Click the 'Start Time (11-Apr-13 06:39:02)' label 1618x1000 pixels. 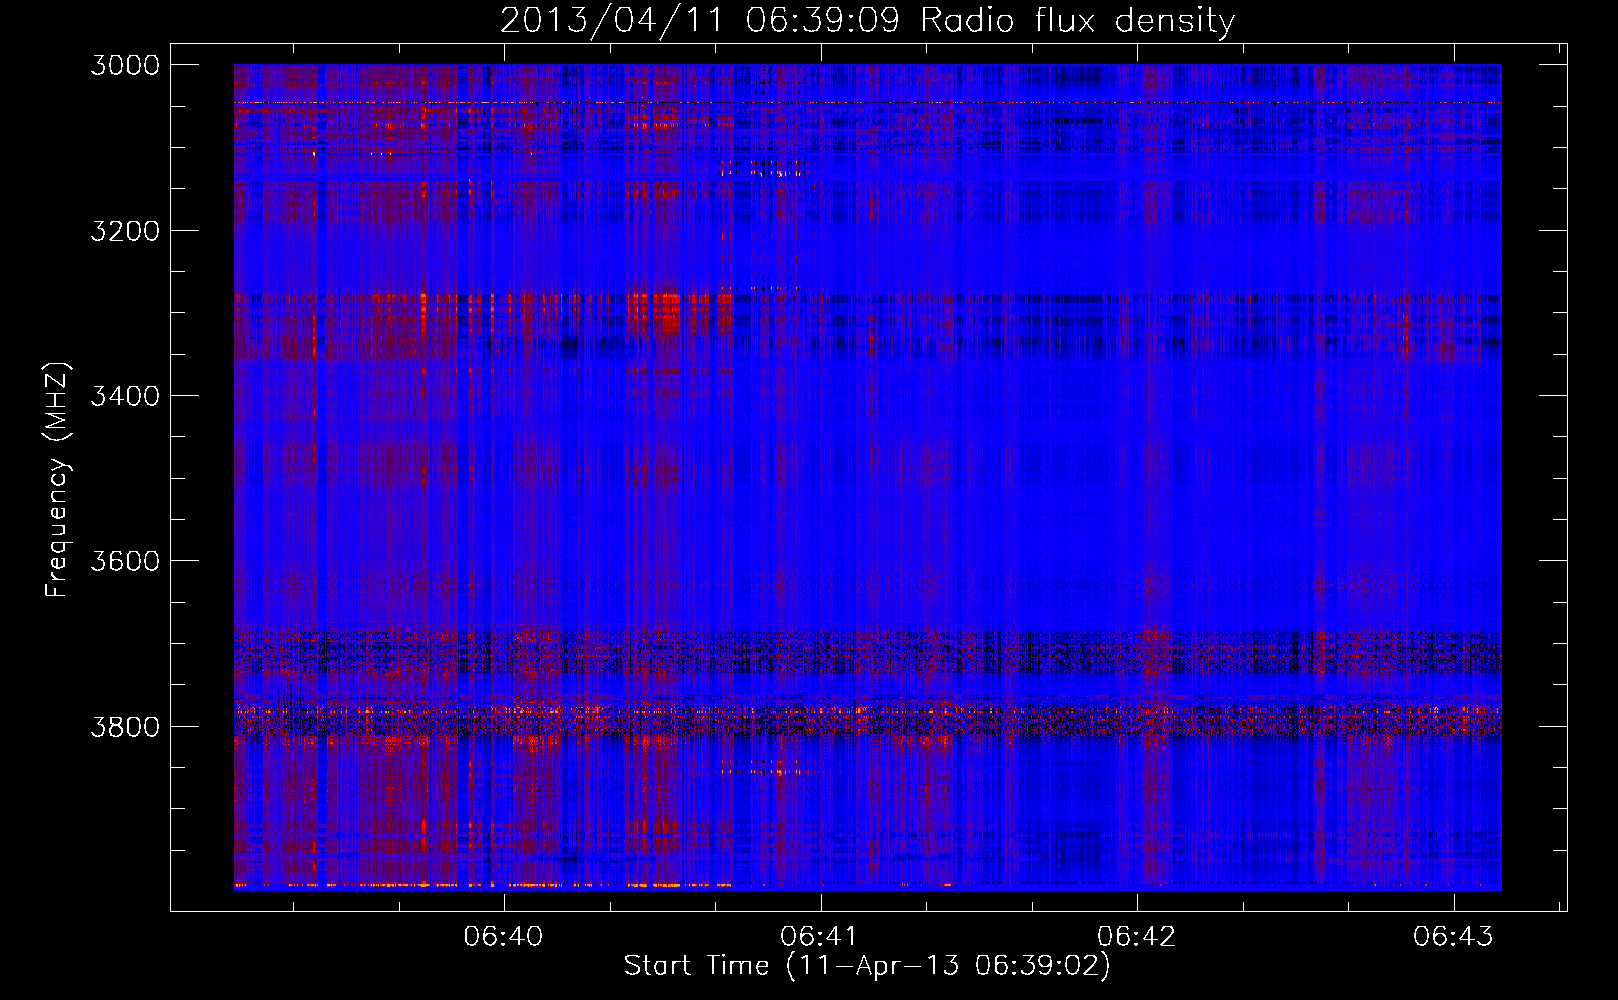coord(867,966)
